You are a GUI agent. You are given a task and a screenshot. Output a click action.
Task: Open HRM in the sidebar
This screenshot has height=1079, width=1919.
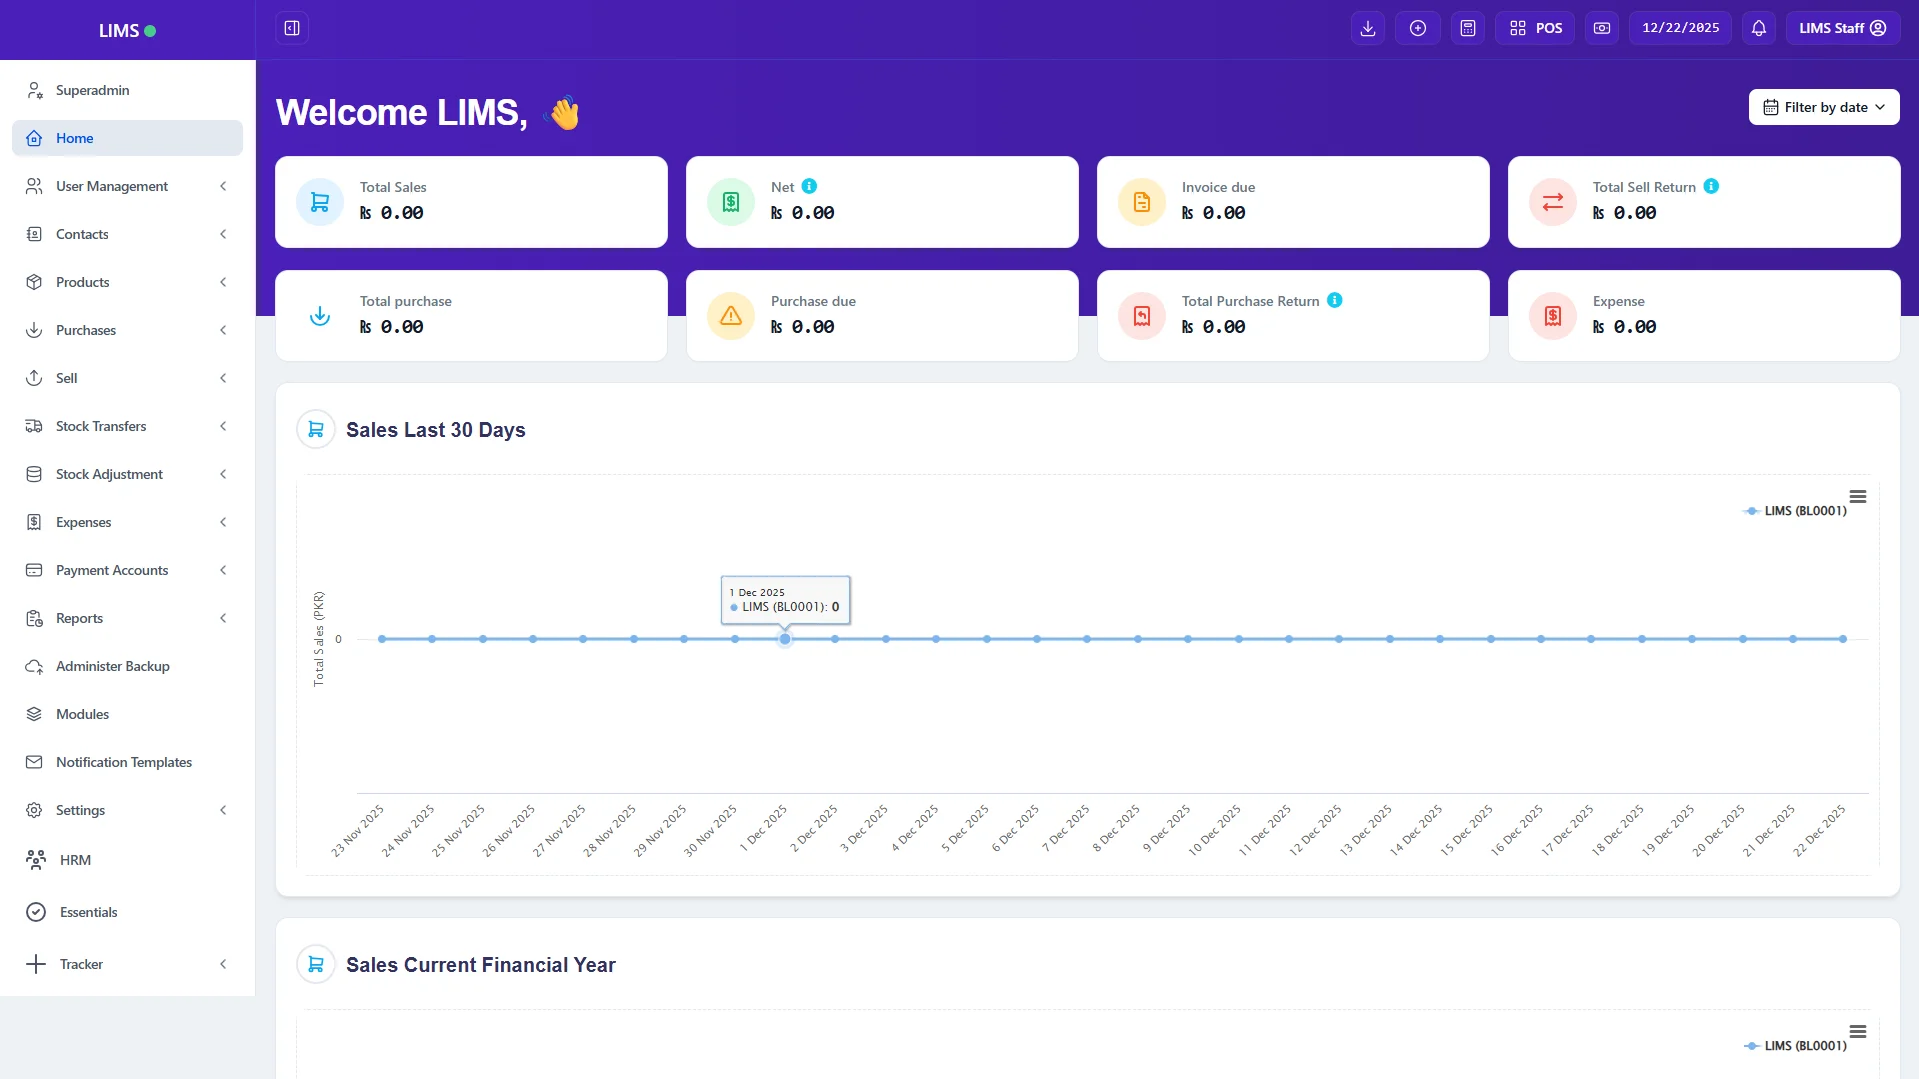[128, 860]
